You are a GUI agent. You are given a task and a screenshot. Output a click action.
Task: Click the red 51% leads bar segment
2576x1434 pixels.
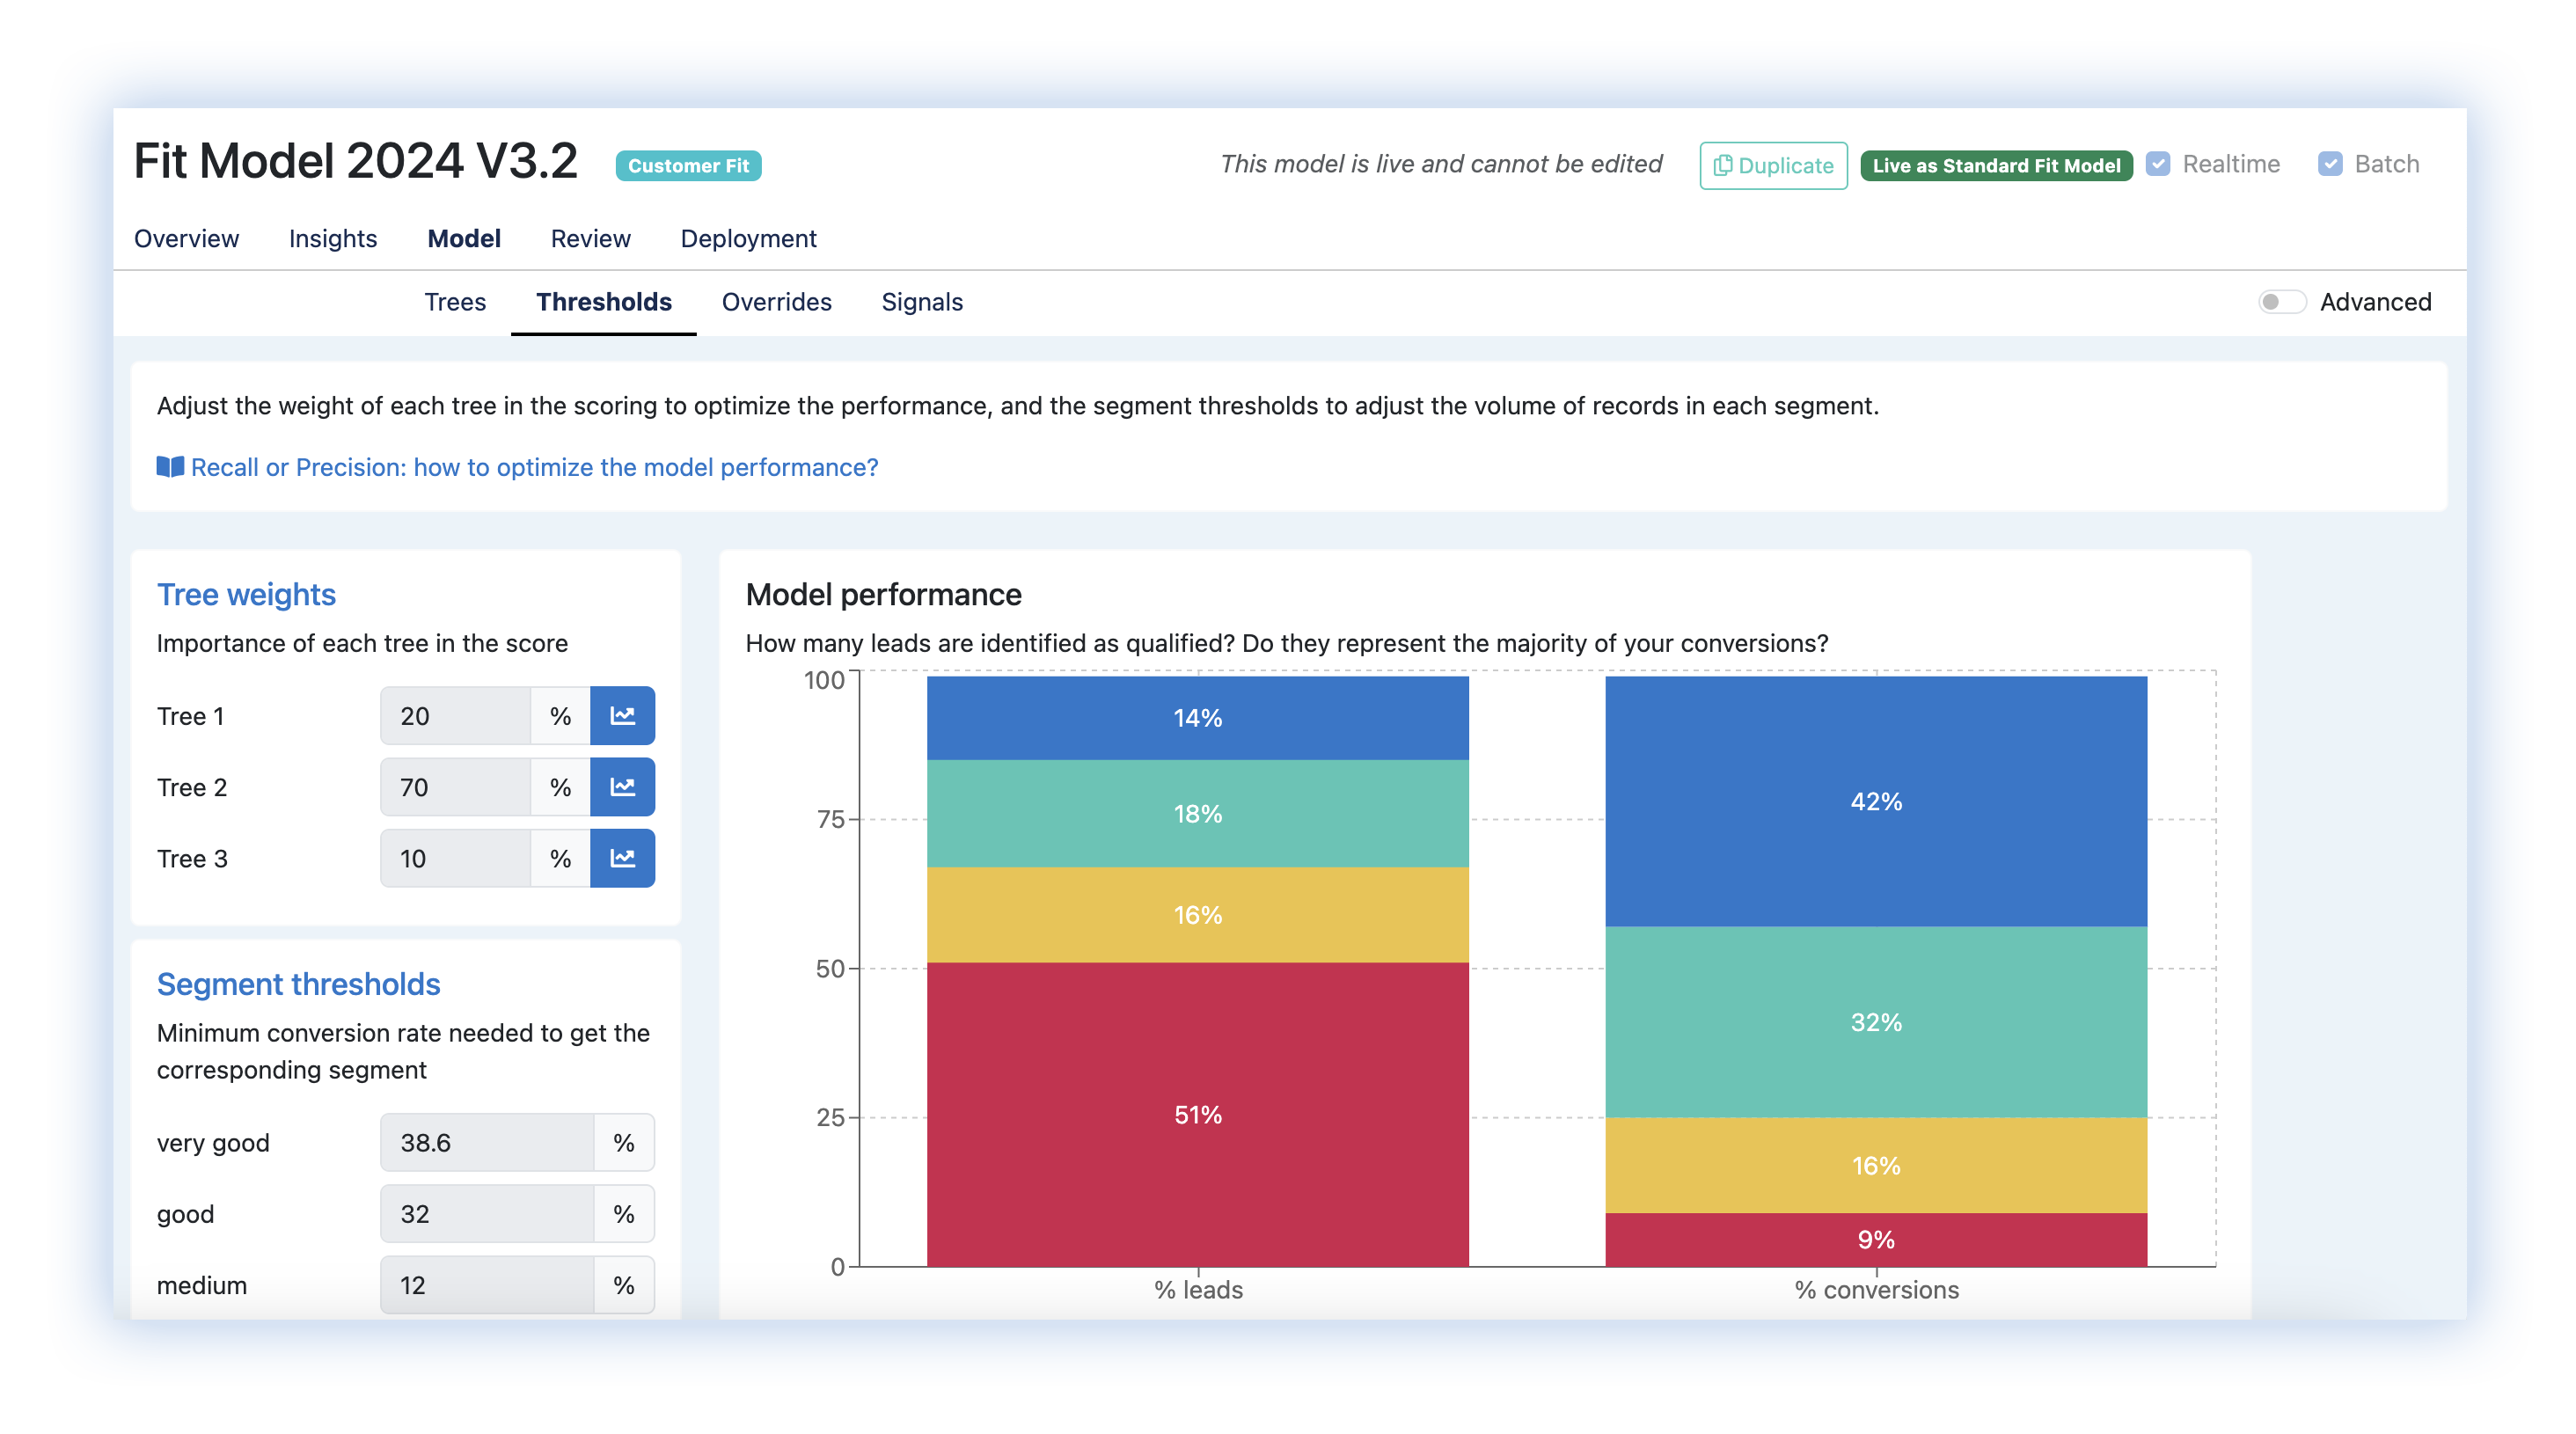click(1197, 1114)
